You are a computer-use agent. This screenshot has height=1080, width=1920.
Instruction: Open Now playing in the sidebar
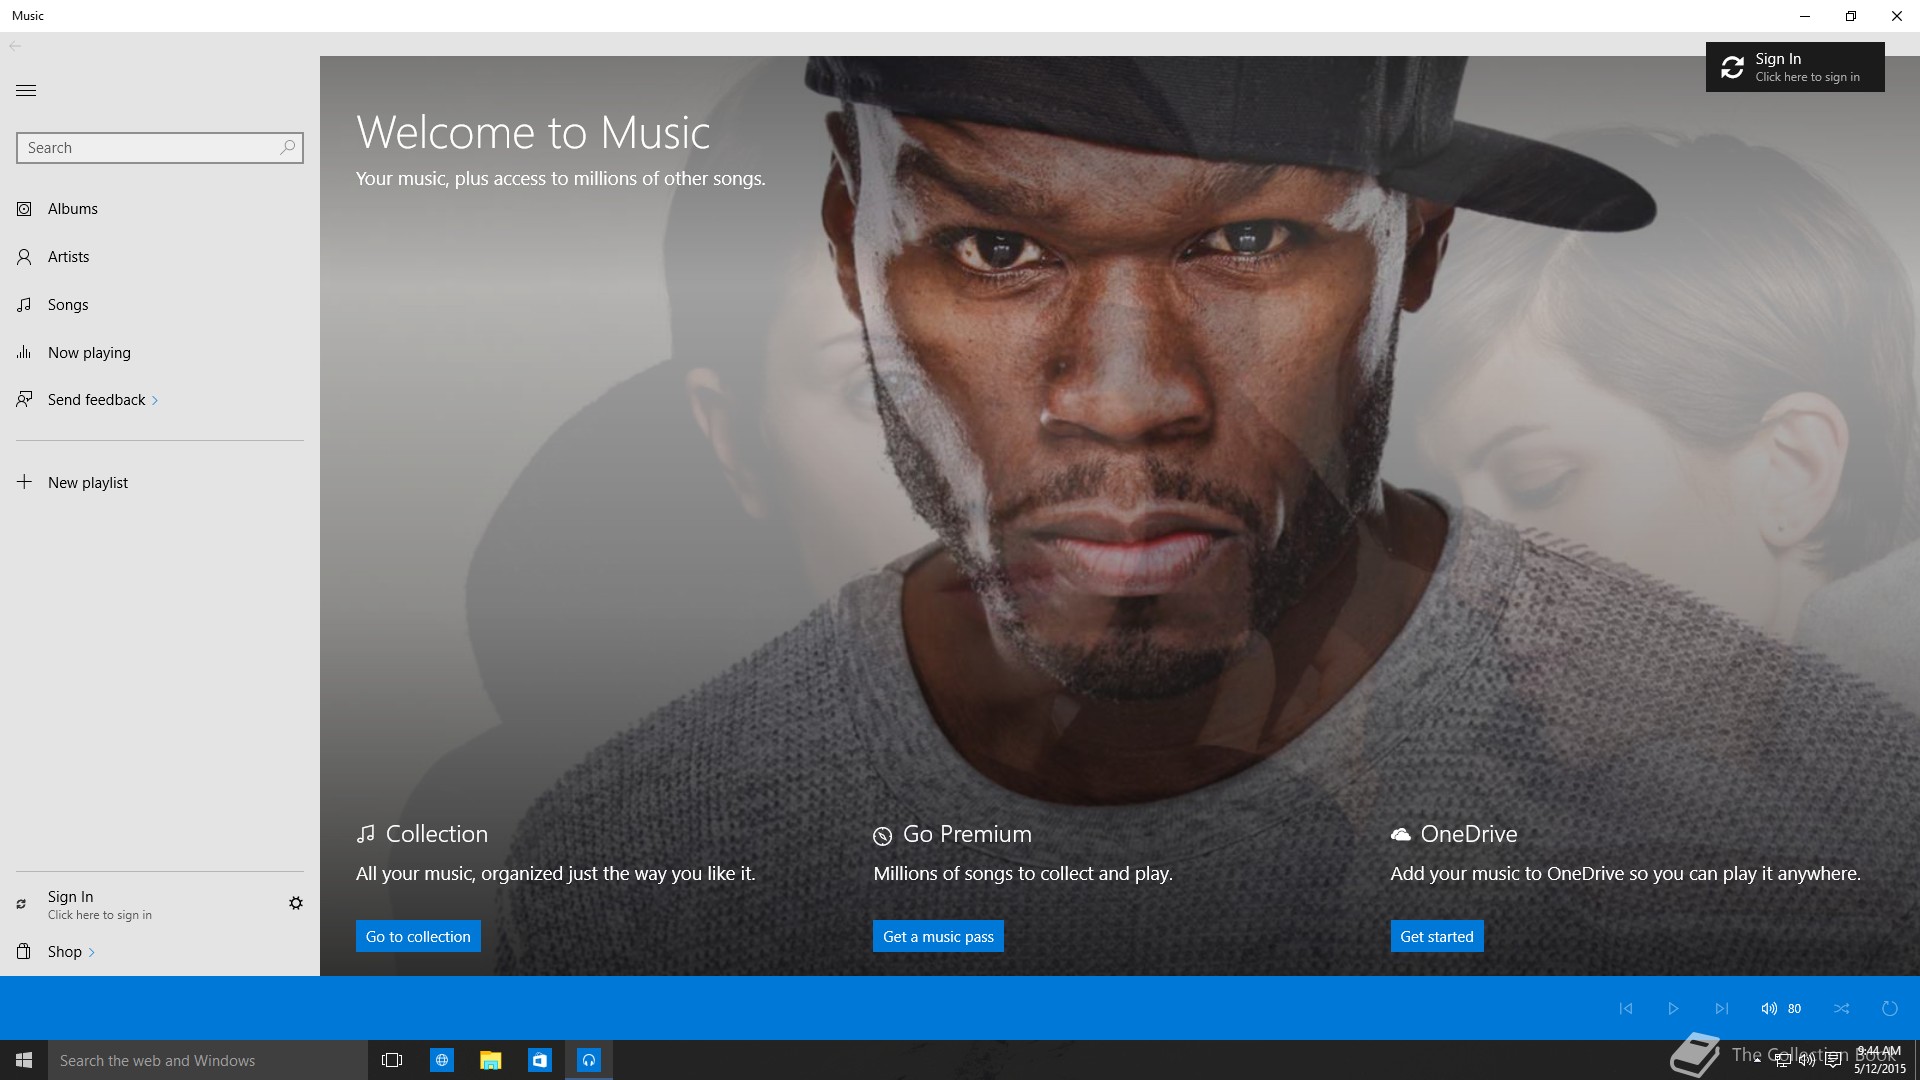click(x=160, y=353)
